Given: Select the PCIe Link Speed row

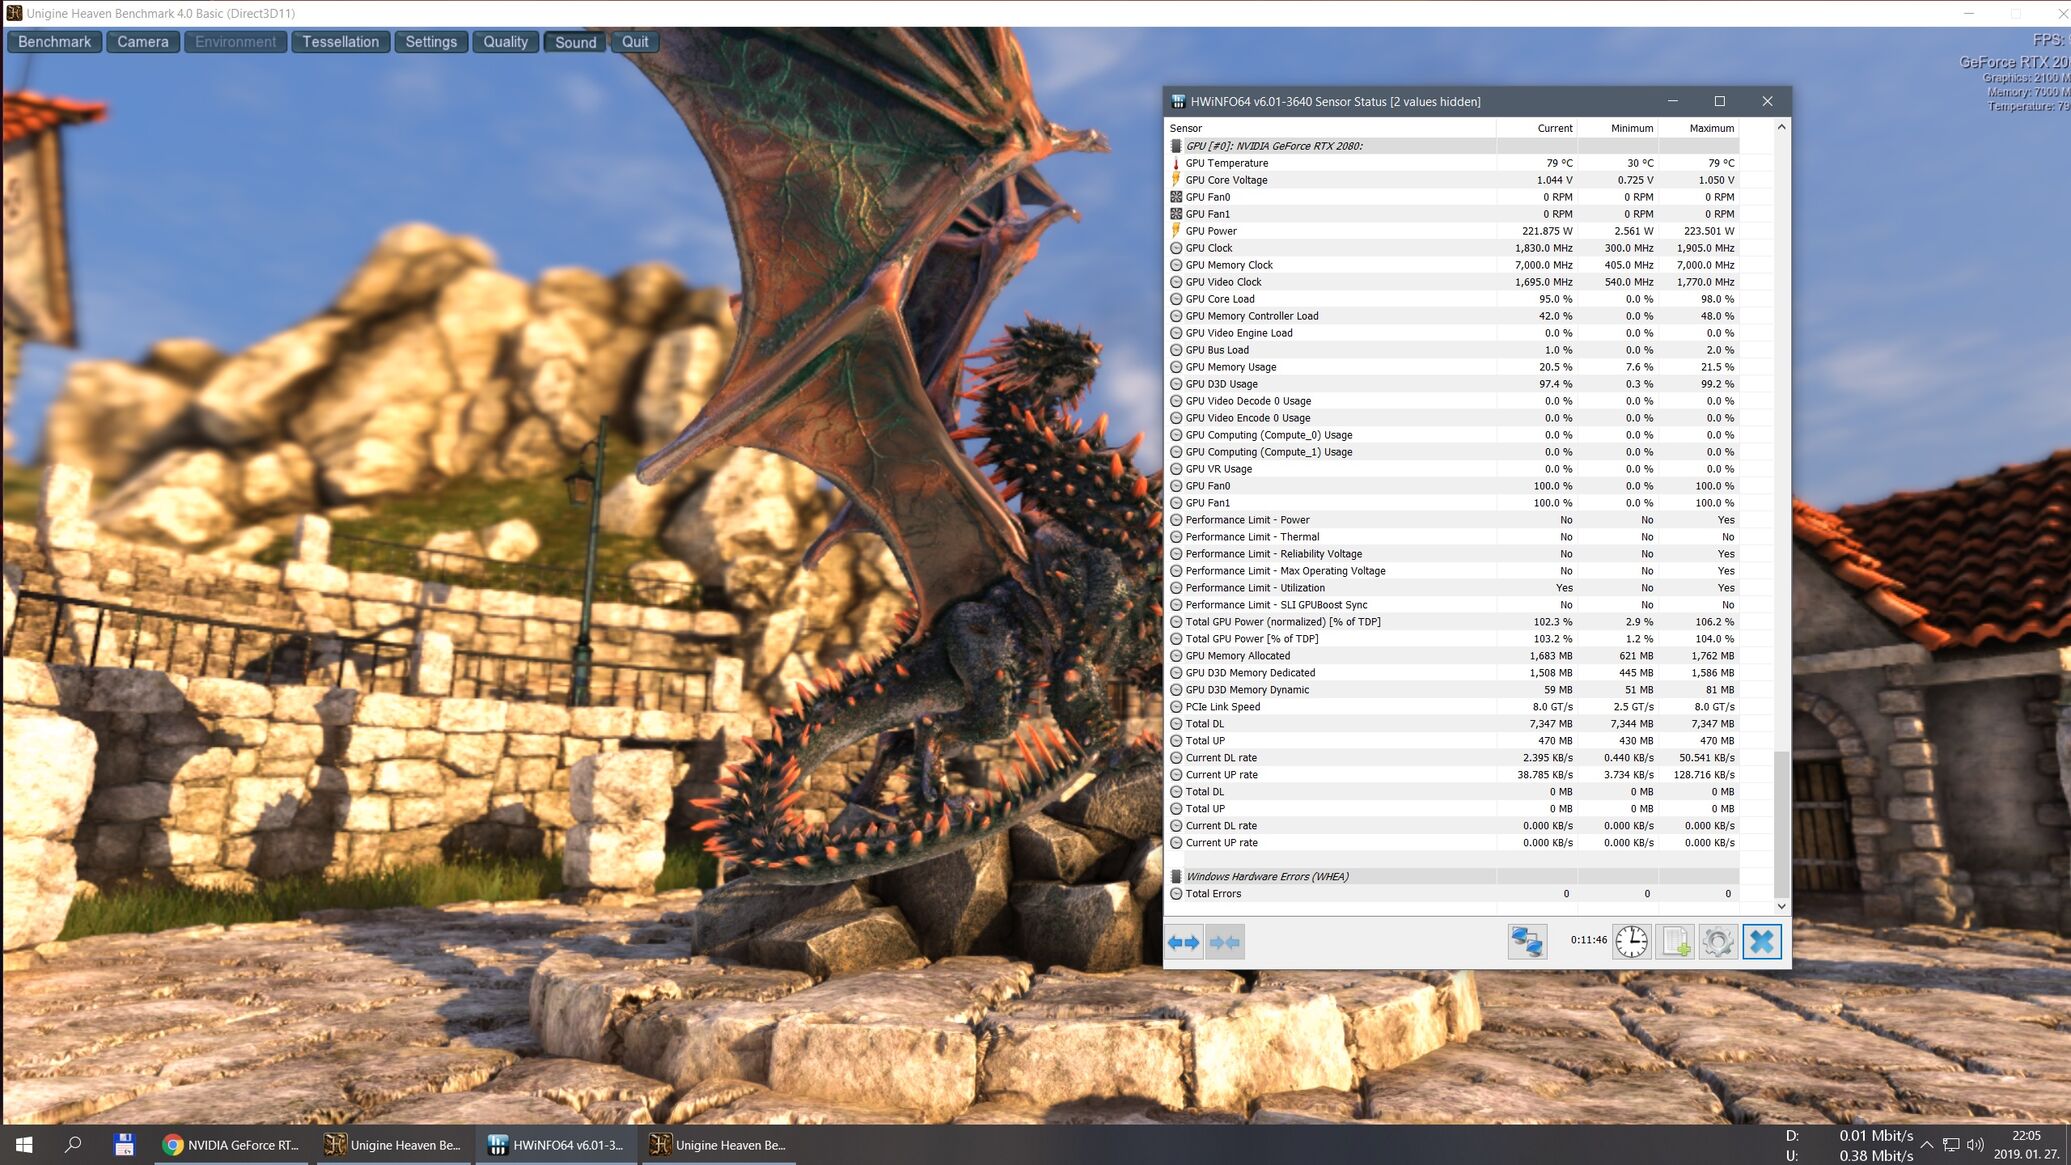Looking at the screenshot, I should [1452, 707].
